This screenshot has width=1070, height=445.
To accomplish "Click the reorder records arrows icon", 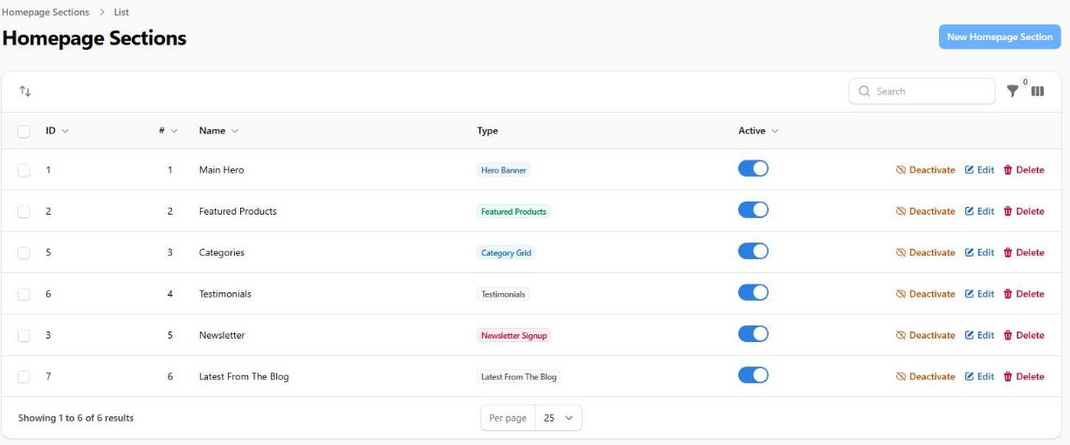I will coord(25,91).
